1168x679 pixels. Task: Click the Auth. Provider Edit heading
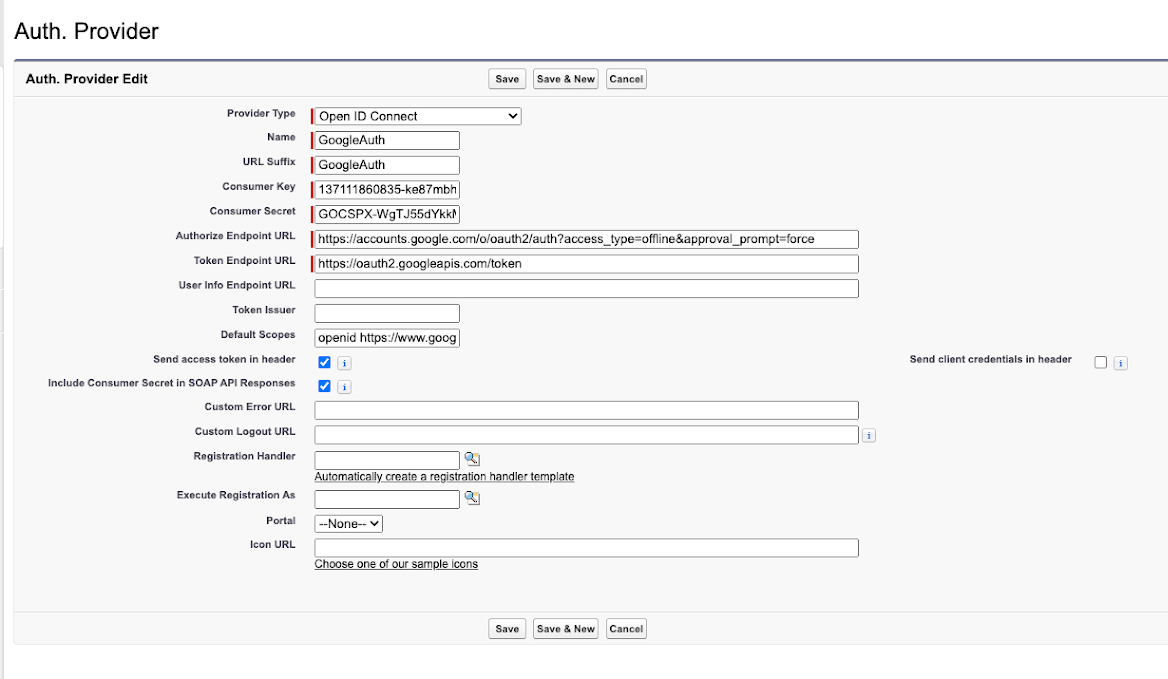(86, 79)
